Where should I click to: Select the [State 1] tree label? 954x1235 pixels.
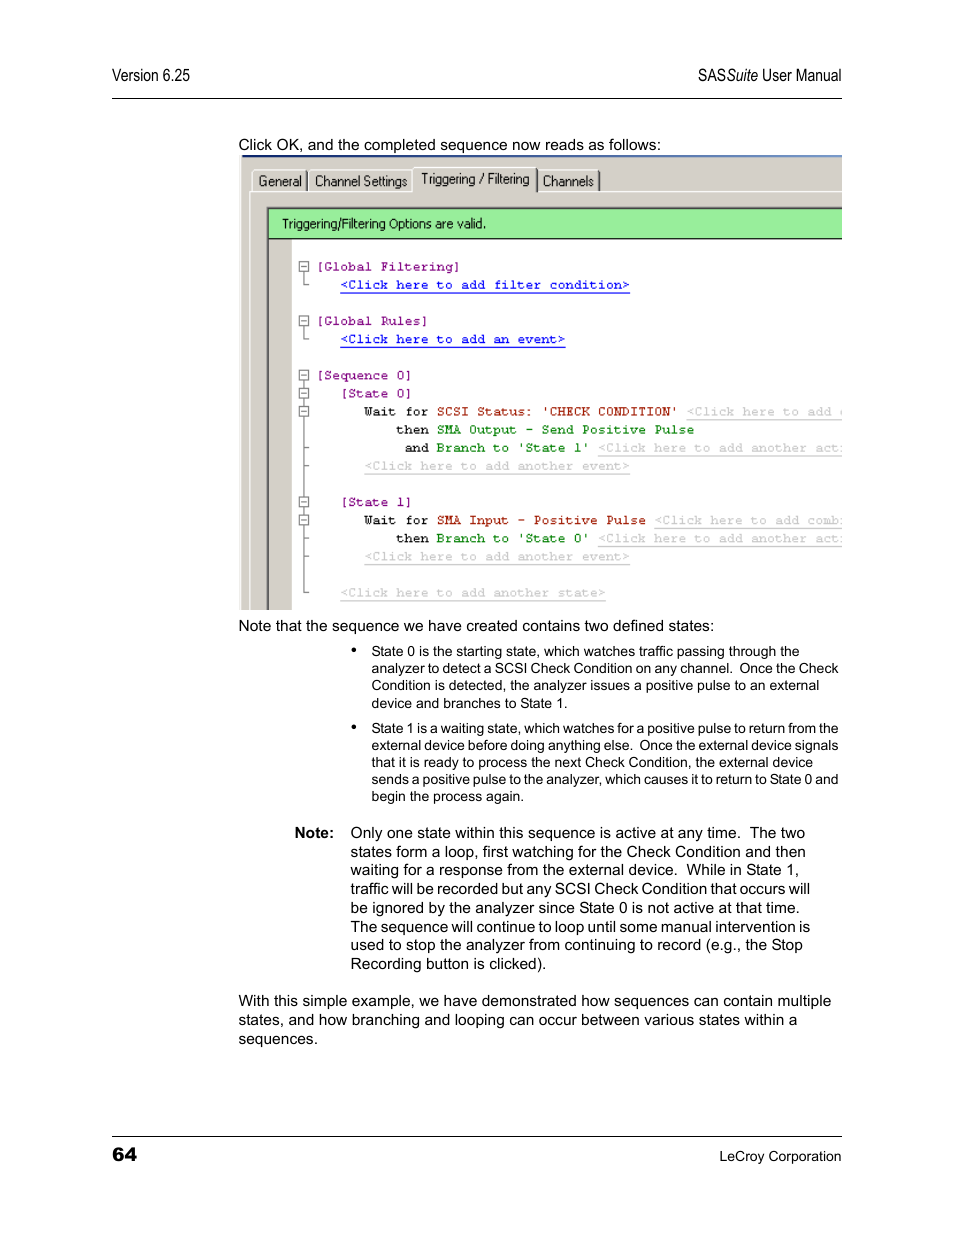tap(376, 502)
